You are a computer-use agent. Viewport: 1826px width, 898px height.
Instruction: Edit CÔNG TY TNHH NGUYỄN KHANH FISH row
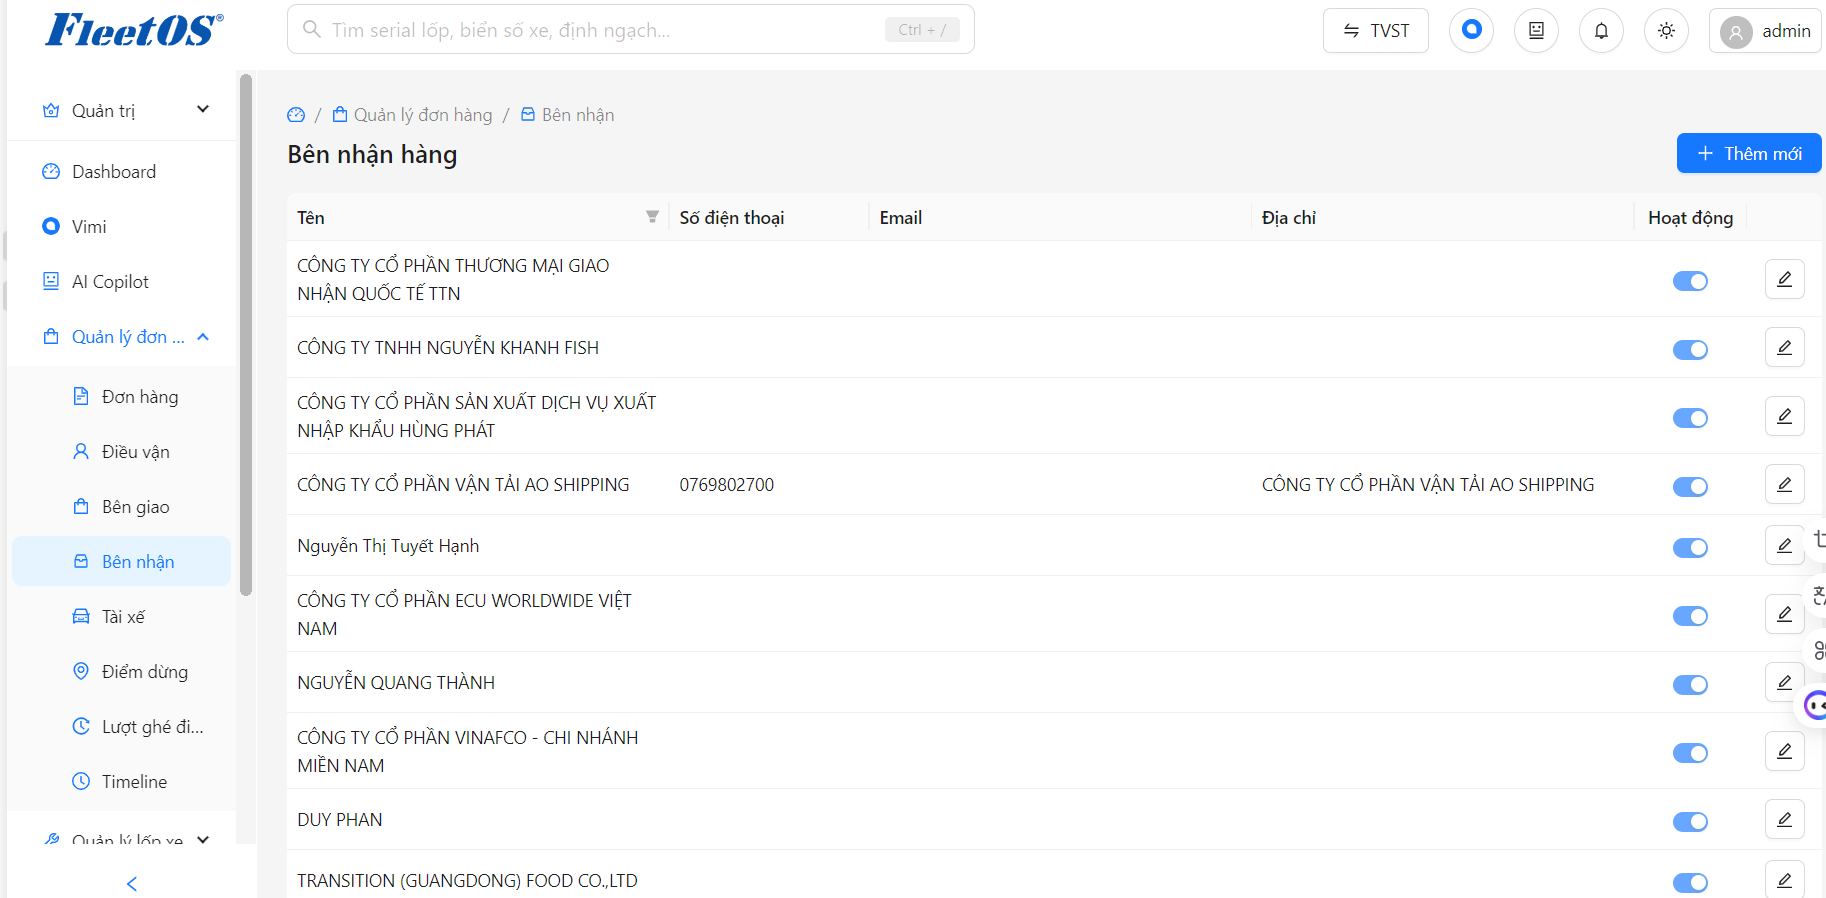pos(1784,347)
